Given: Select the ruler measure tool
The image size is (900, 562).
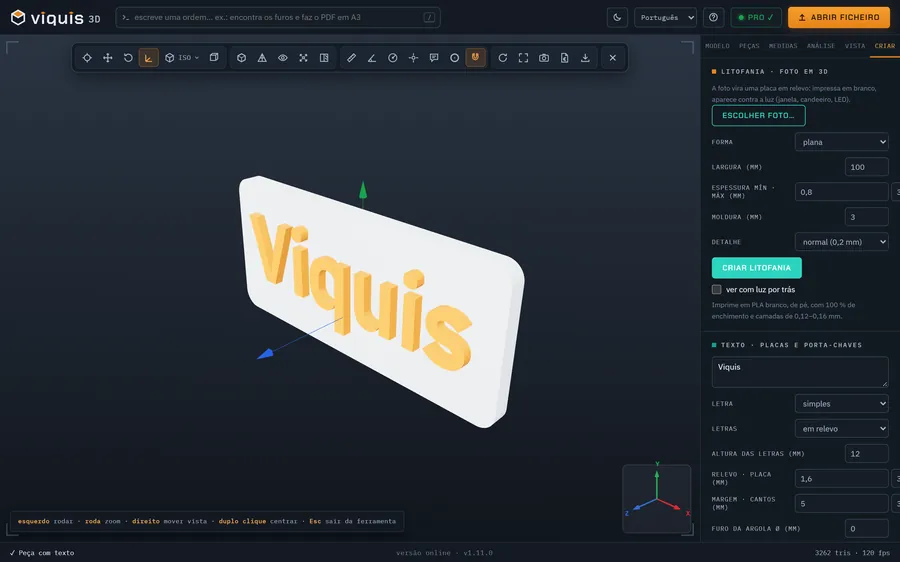Looking at the screenshot, I should 351,58.
